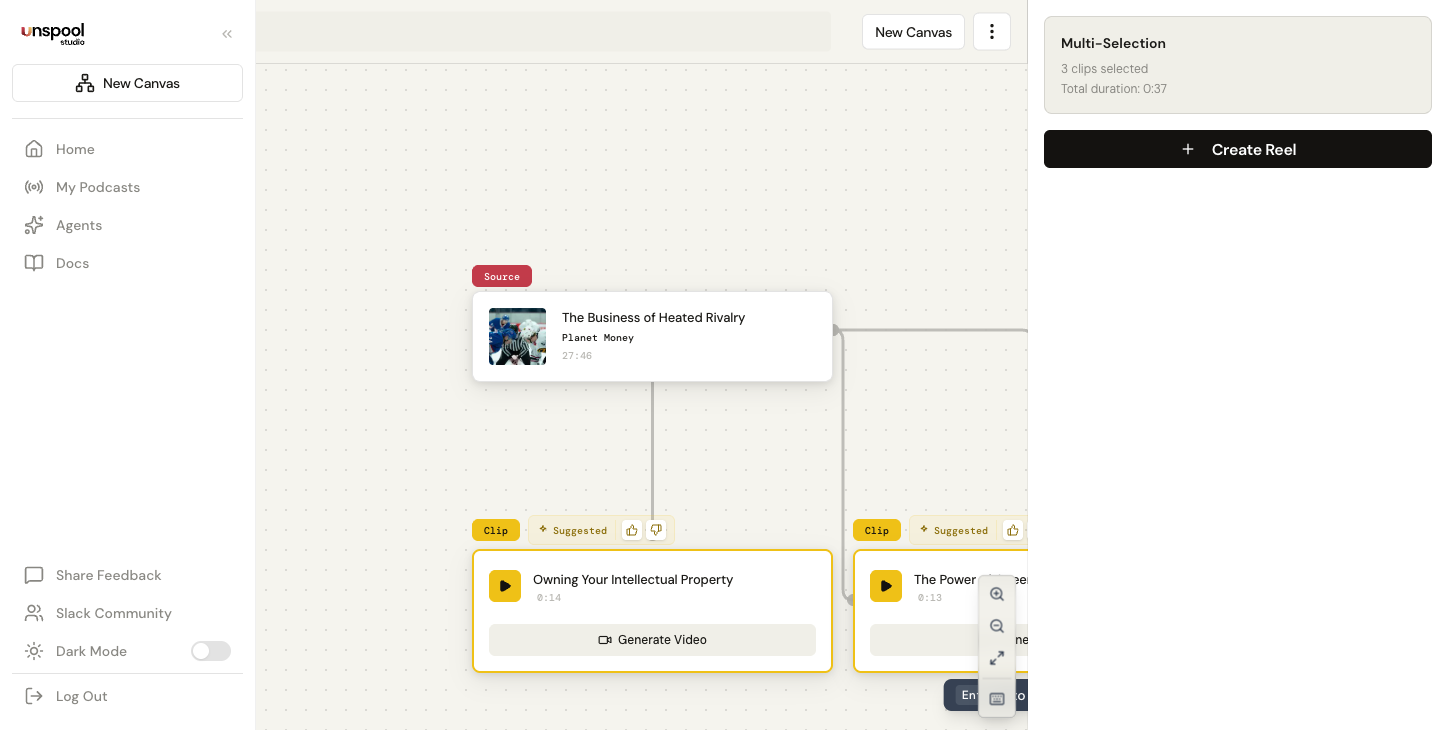The width and height of the screenshot is (1448, 730).
Task: Log out from the sidebar
Action: [81, 696]
